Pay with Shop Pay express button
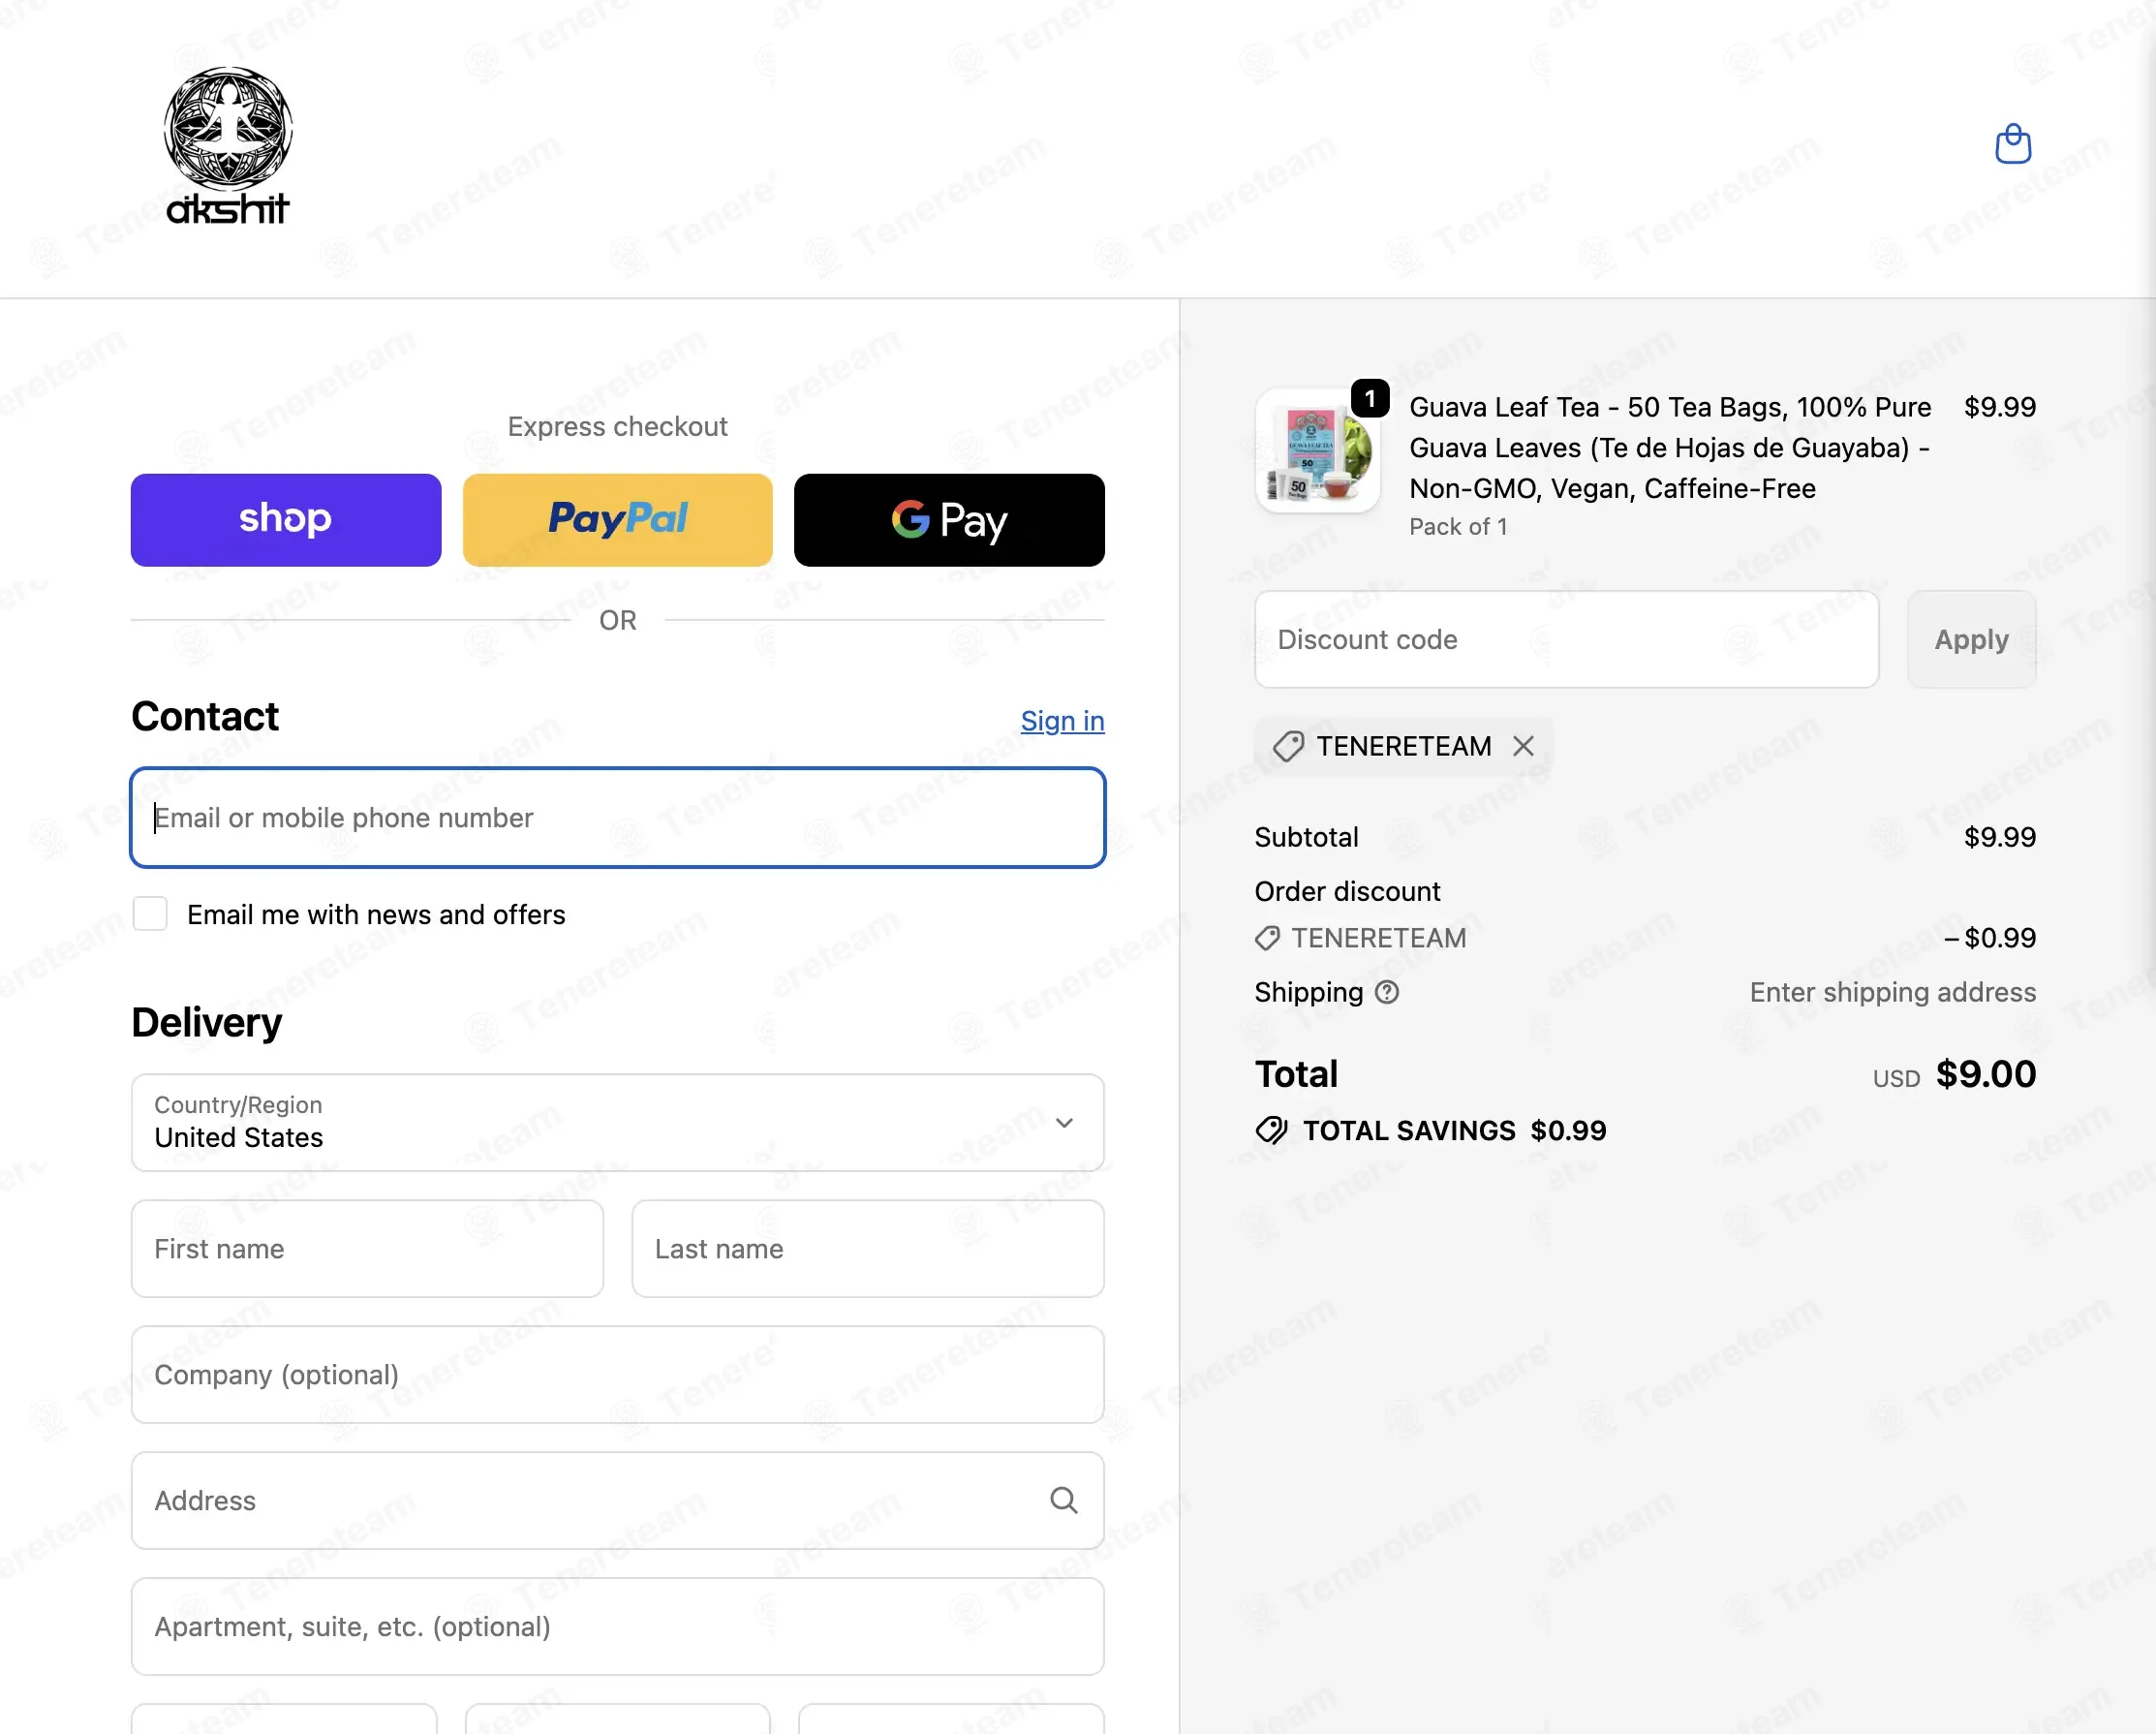The width and height of the screenshot is (2156, 1734). (x=286, y=520)
